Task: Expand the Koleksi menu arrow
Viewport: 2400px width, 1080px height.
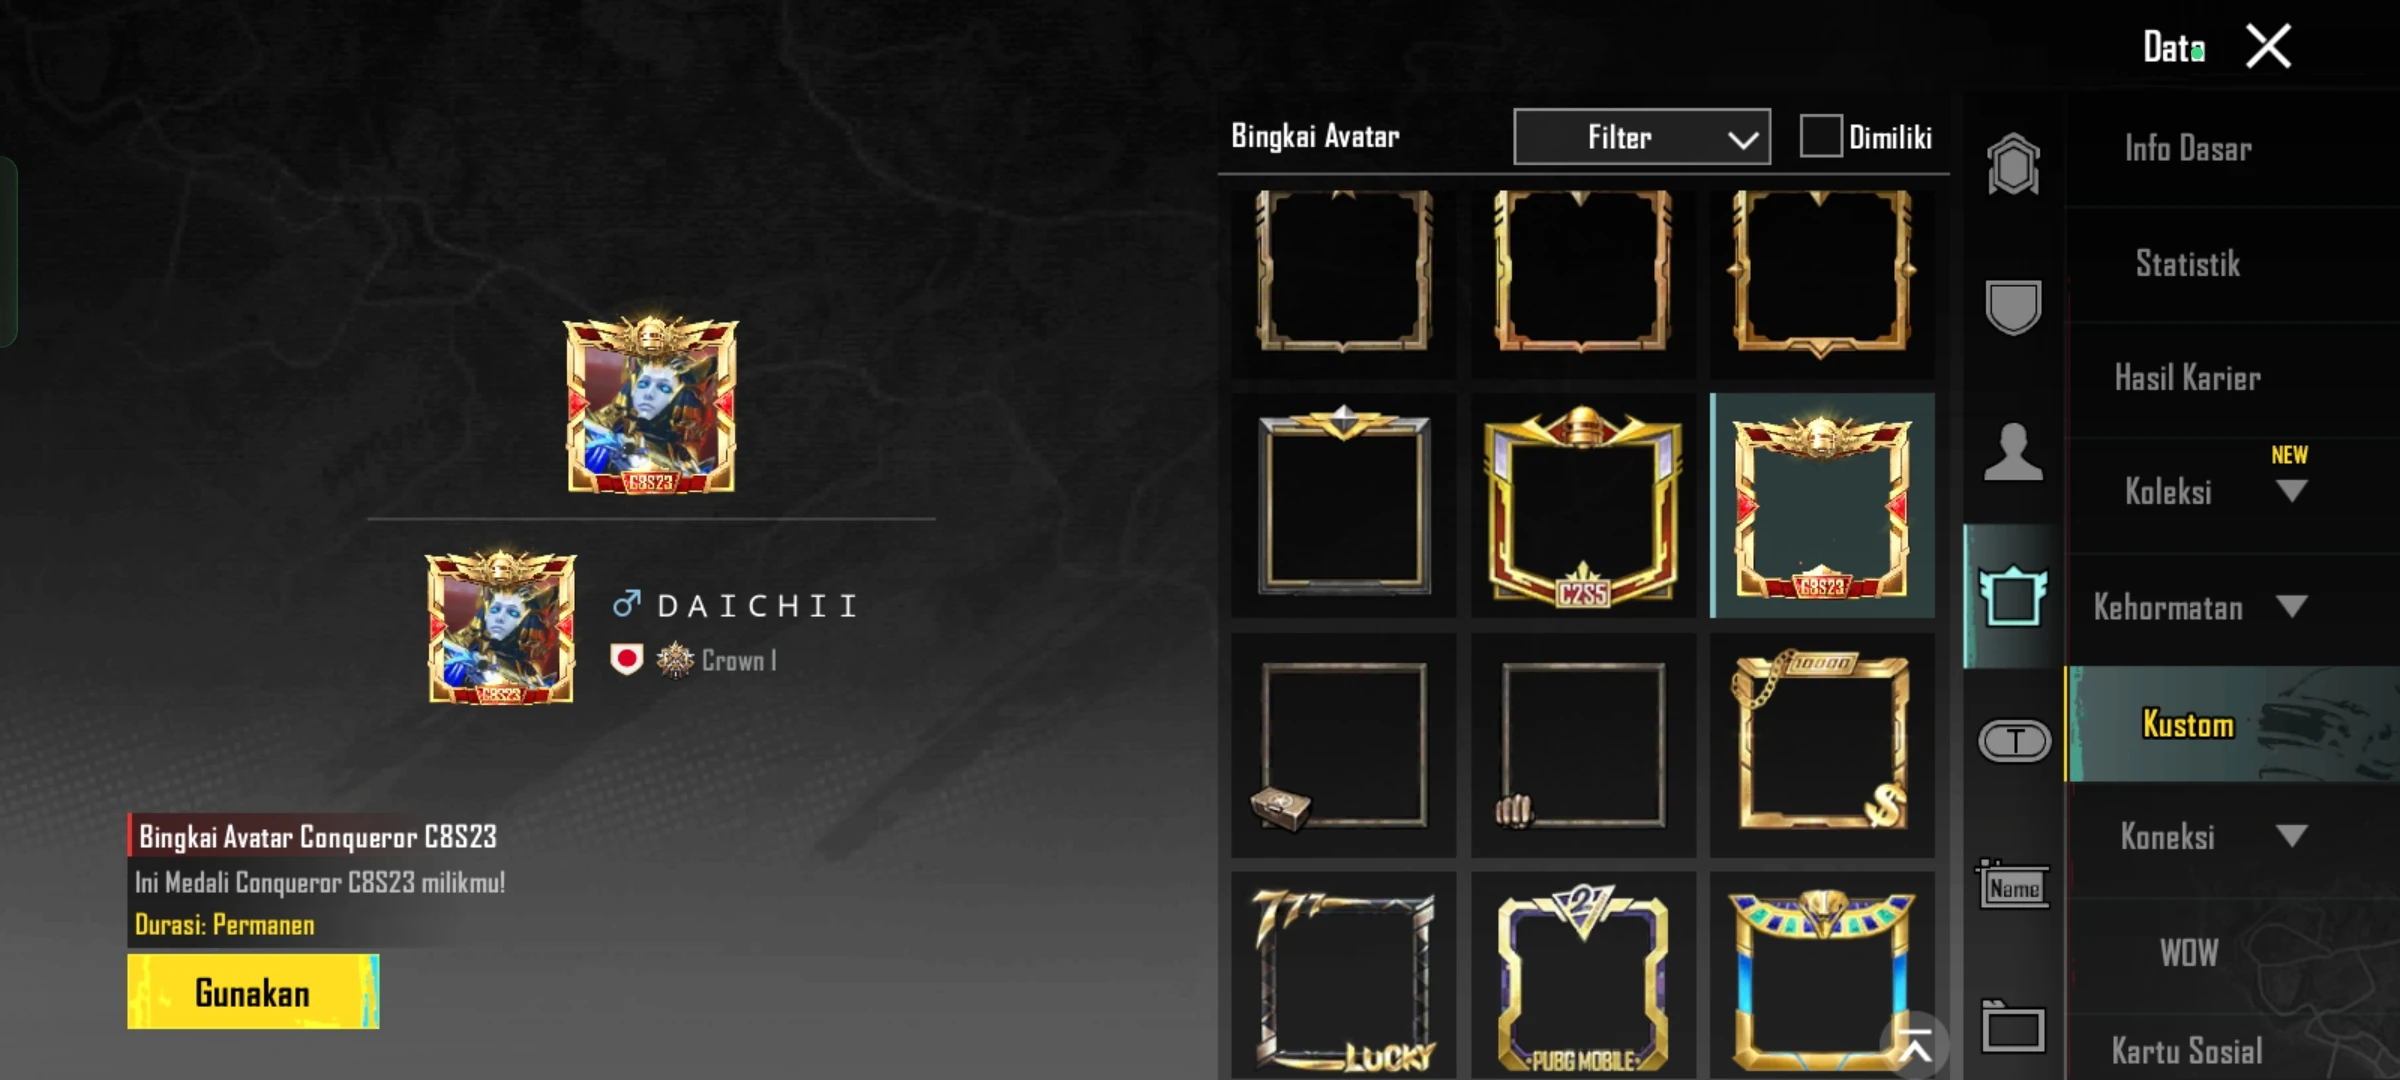Action: tap(2291, 491)
